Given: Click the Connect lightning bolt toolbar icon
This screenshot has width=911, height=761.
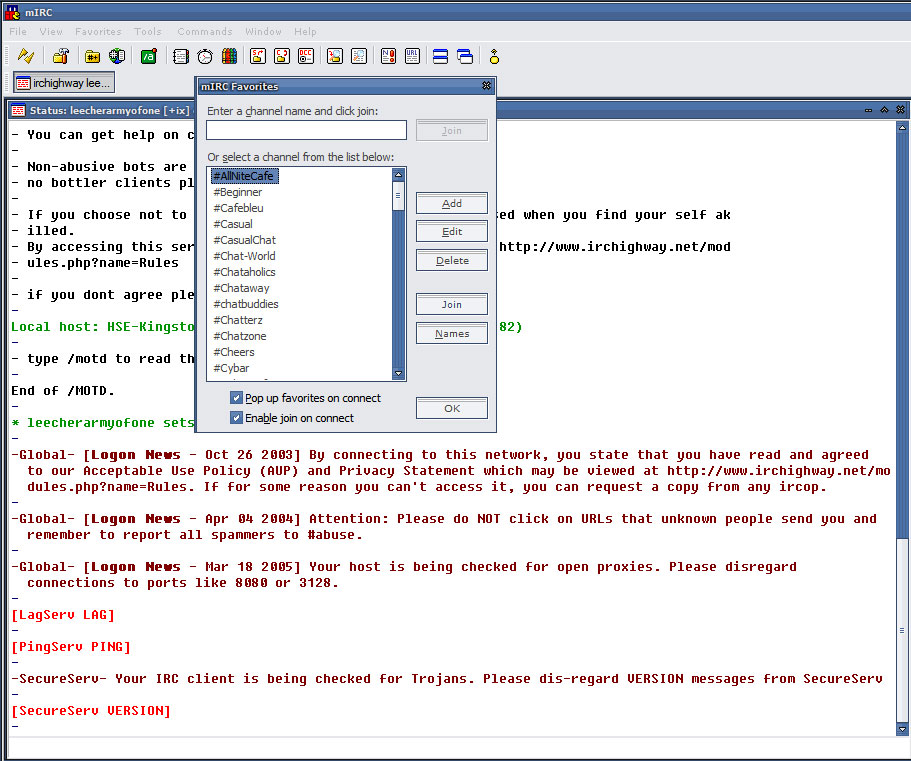Looking at the screenshot, I should pos(26,56).
